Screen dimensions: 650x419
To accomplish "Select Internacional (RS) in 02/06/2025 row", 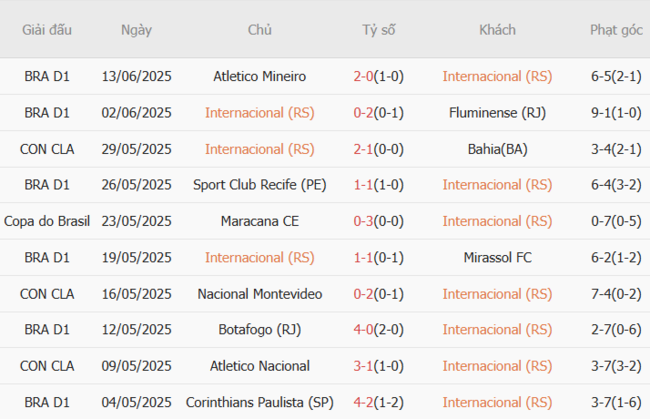I will tap(260, 112).
